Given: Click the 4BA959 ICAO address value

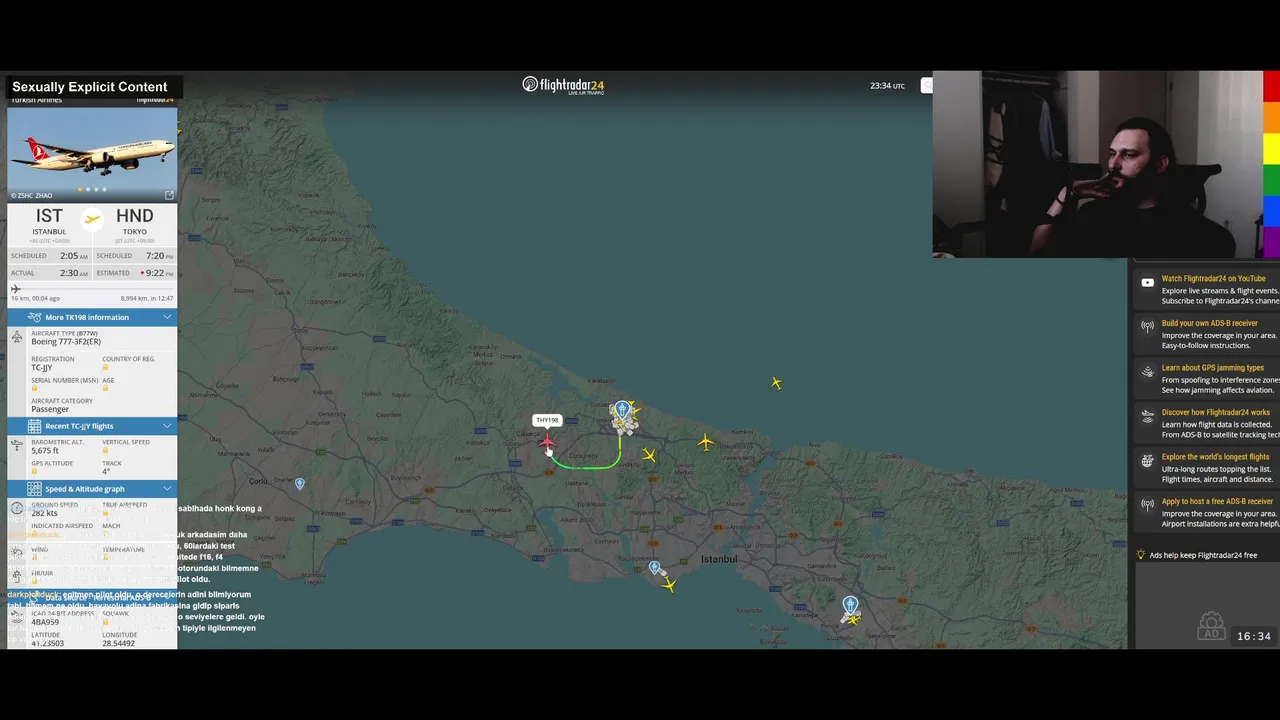Looking at the screenshot, I should coord(46,621).
